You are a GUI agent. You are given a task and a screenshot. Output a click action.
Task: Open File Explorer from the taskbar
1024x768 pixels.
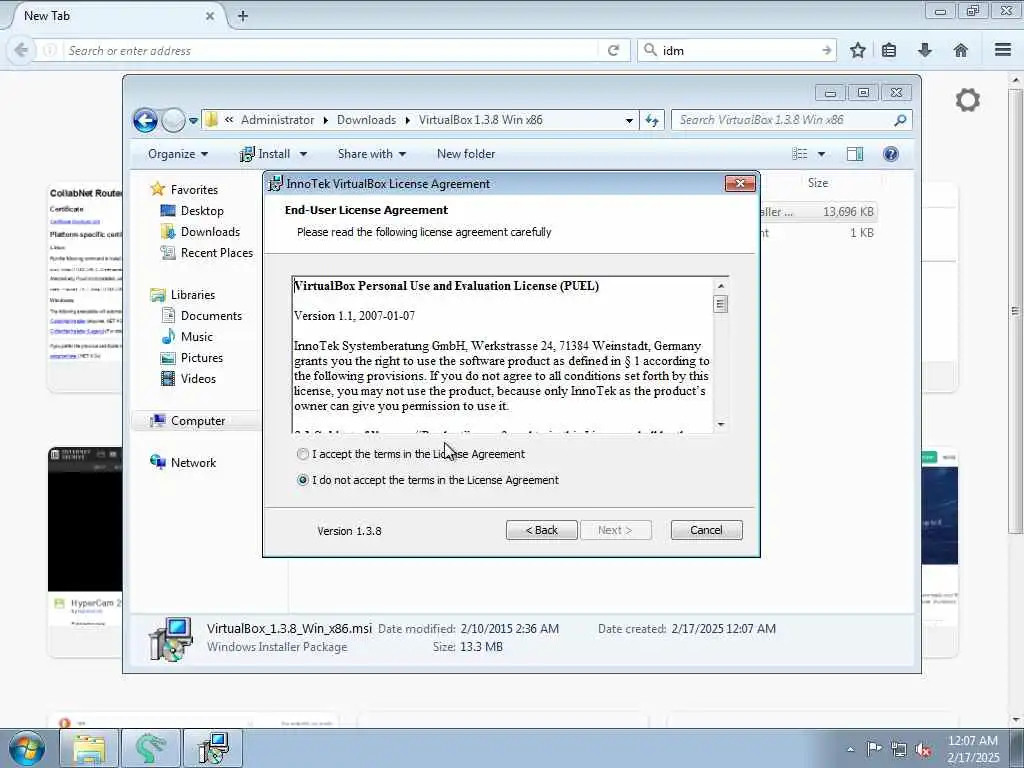click(x=89, y=749)
